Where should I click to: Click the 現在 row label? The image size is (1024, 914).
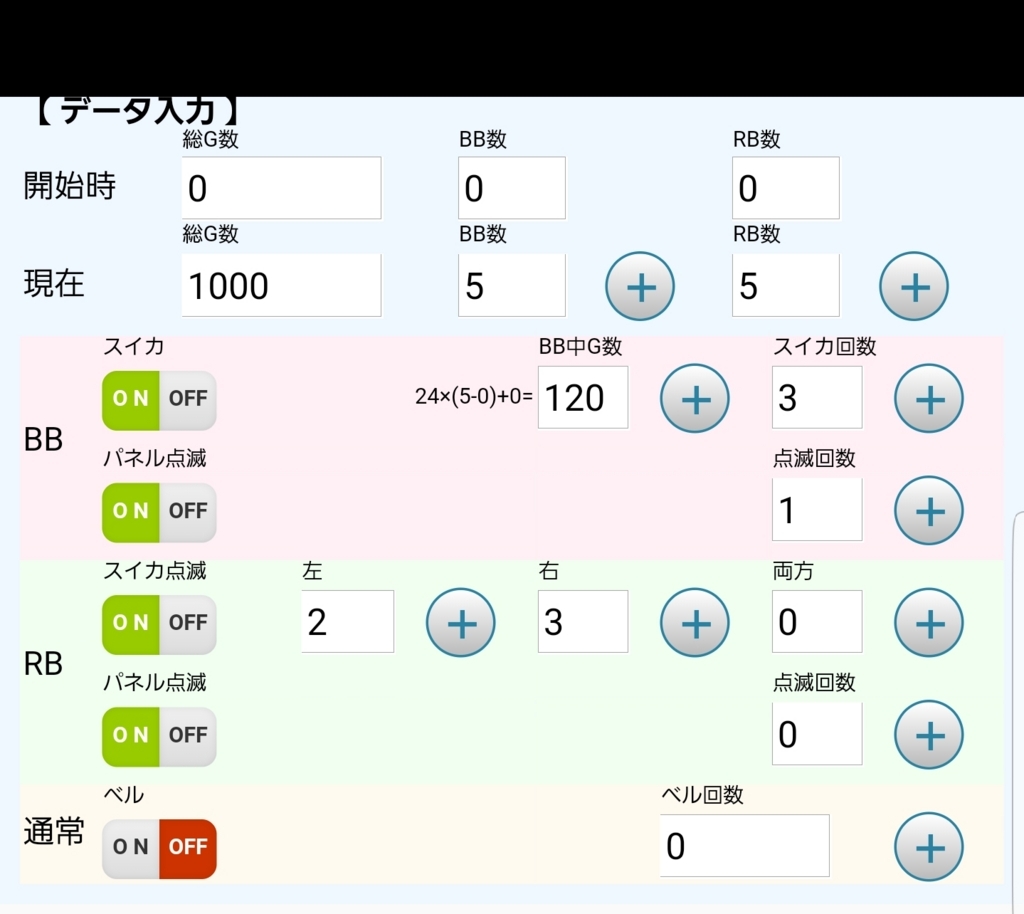(54, 284)
